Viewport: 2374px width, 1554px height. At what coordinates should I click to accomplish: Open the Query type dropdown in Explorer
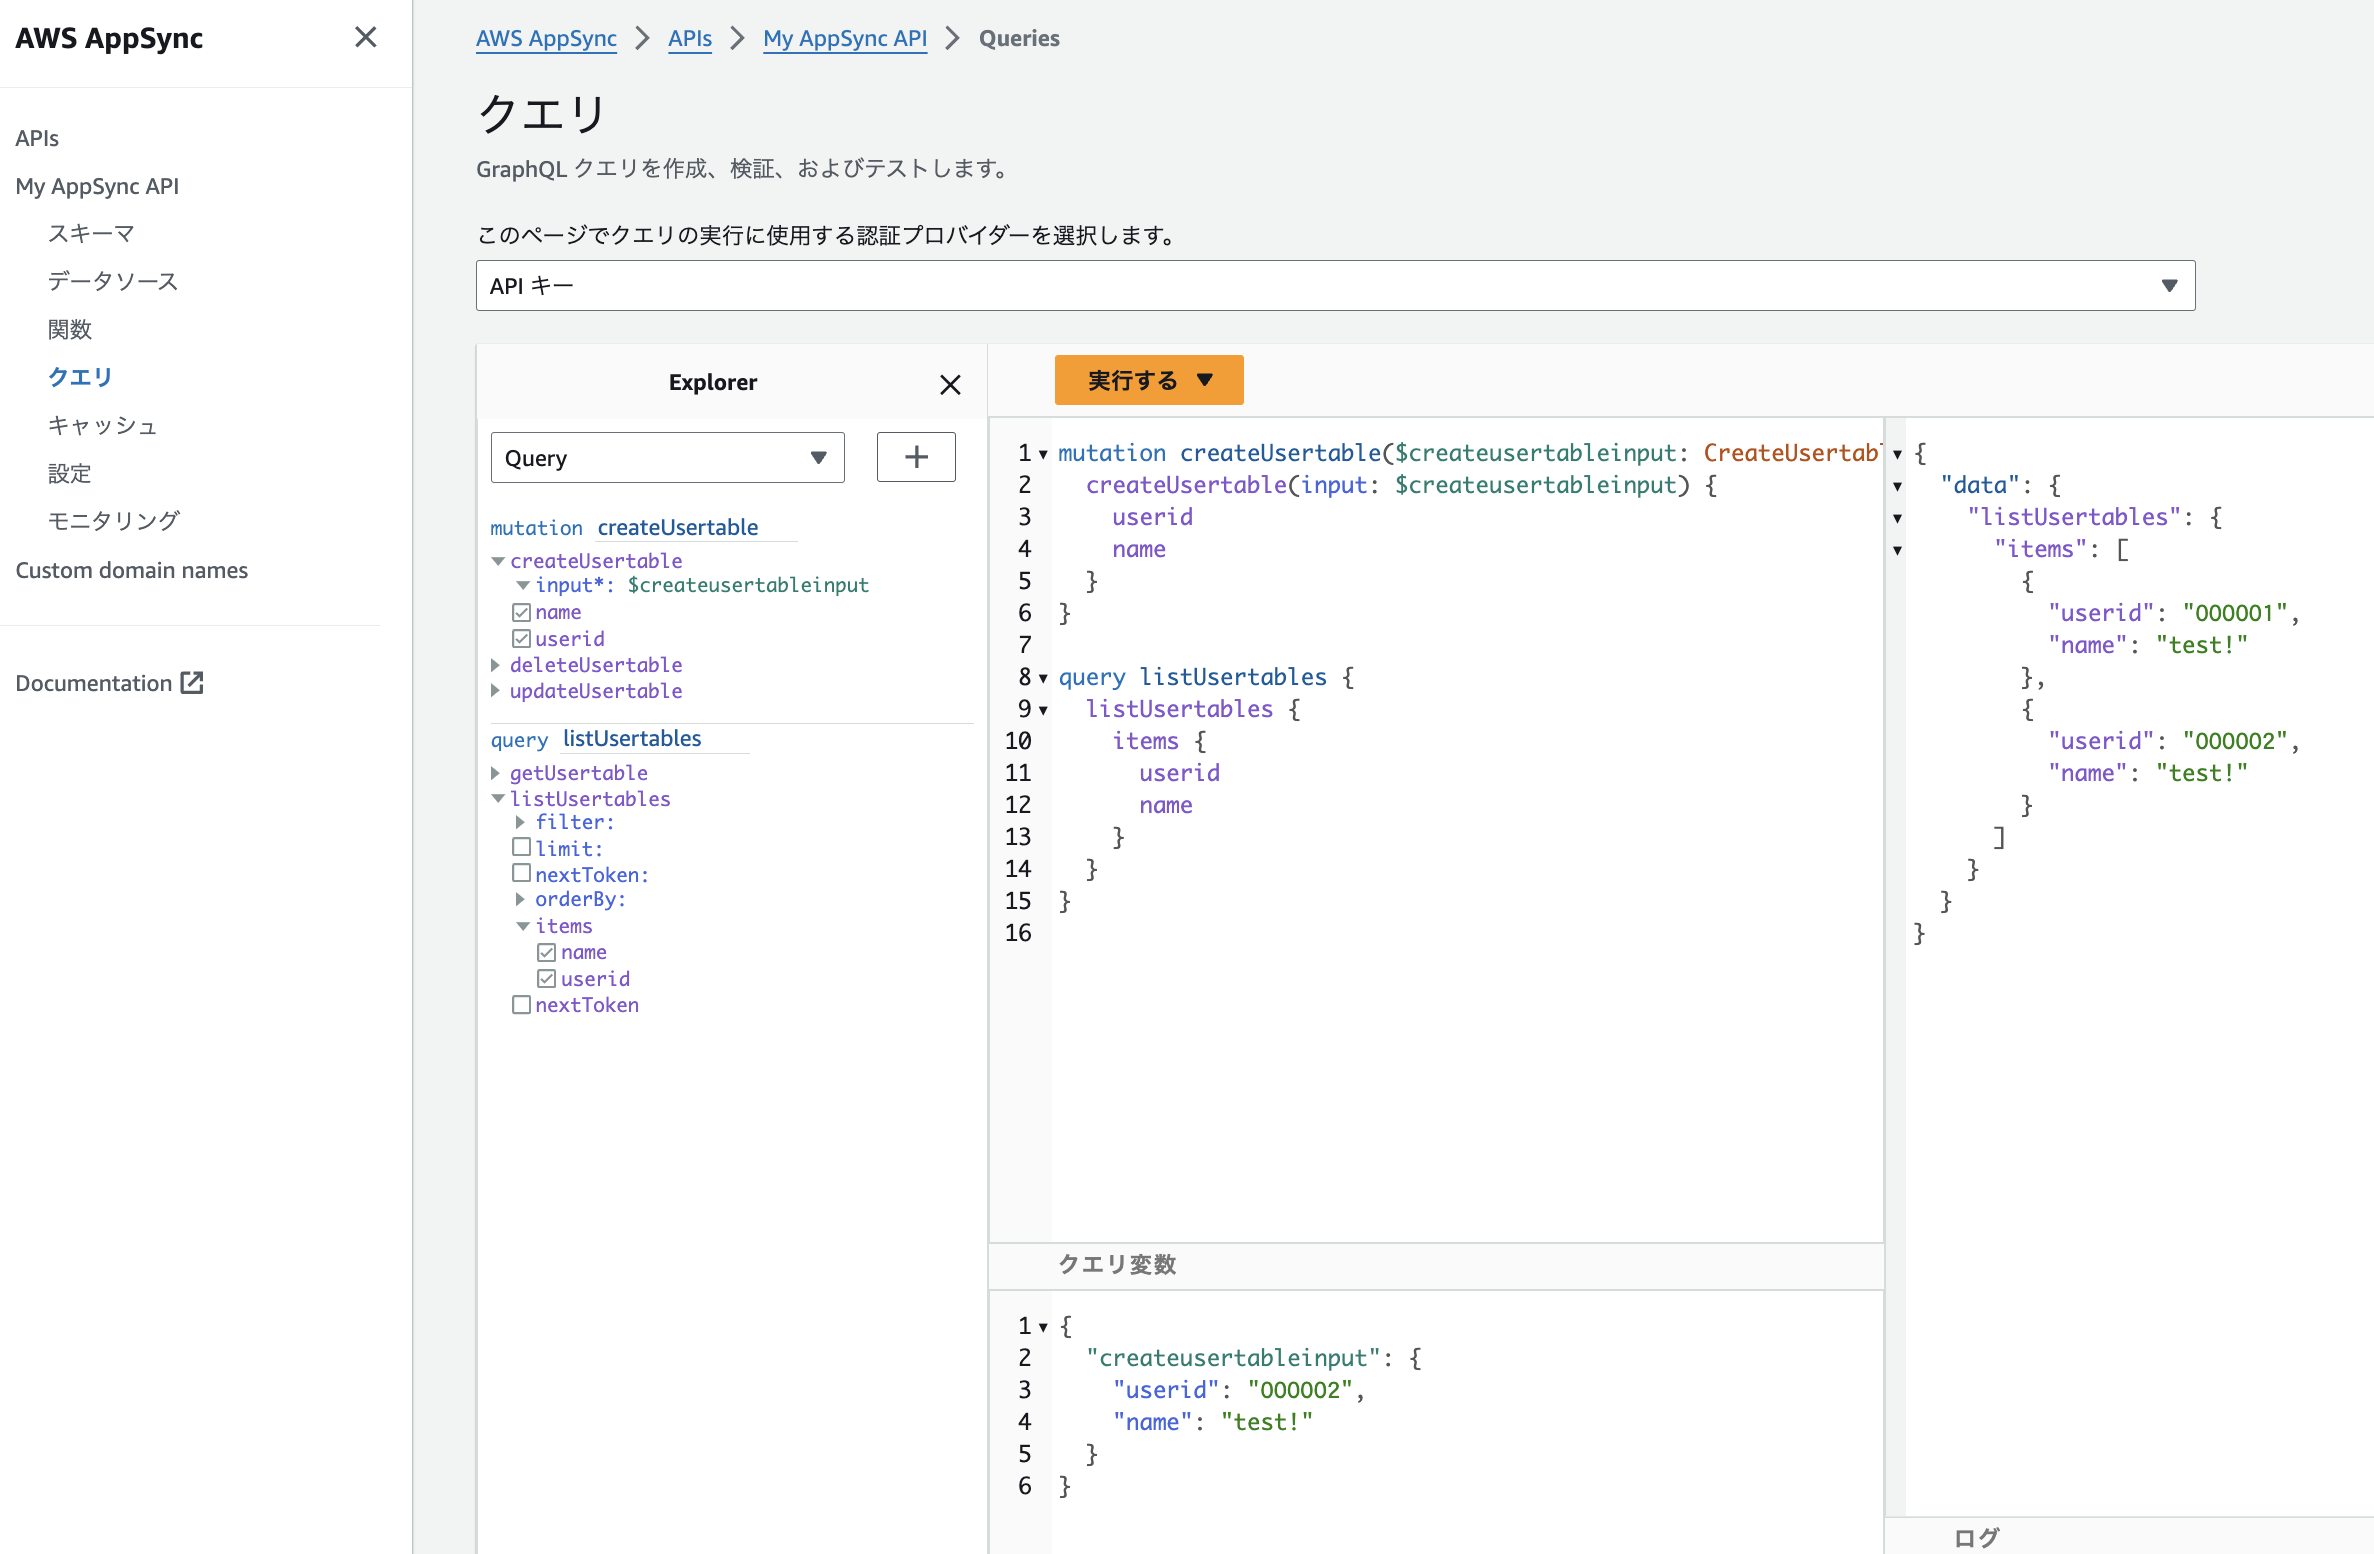click(x=667, y=458)
